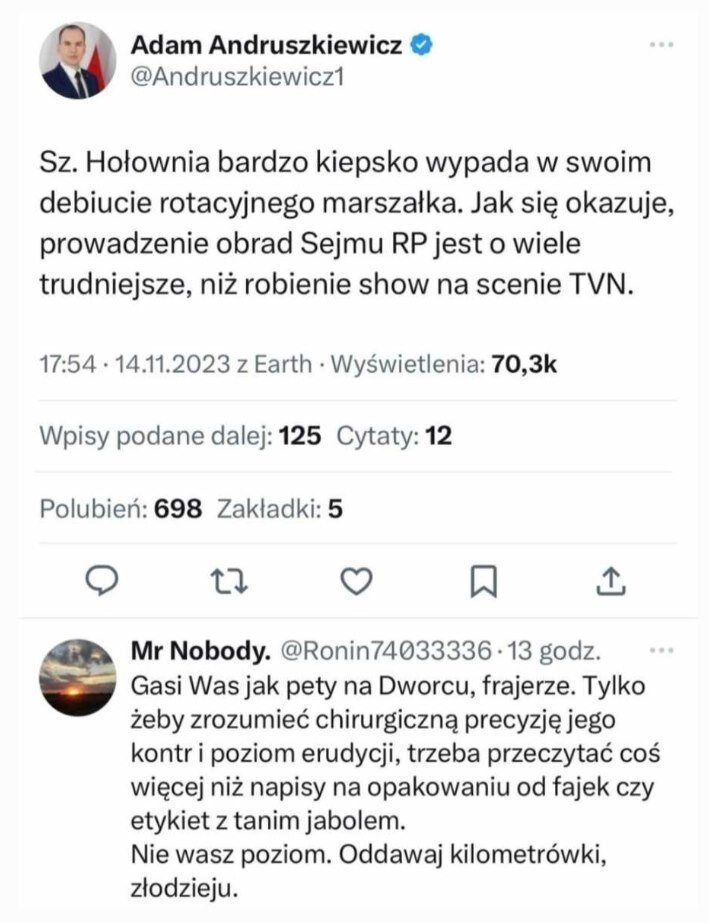Show the 698 likes list
The width and height of the screenshot is (709, 923).
[120, 509]
